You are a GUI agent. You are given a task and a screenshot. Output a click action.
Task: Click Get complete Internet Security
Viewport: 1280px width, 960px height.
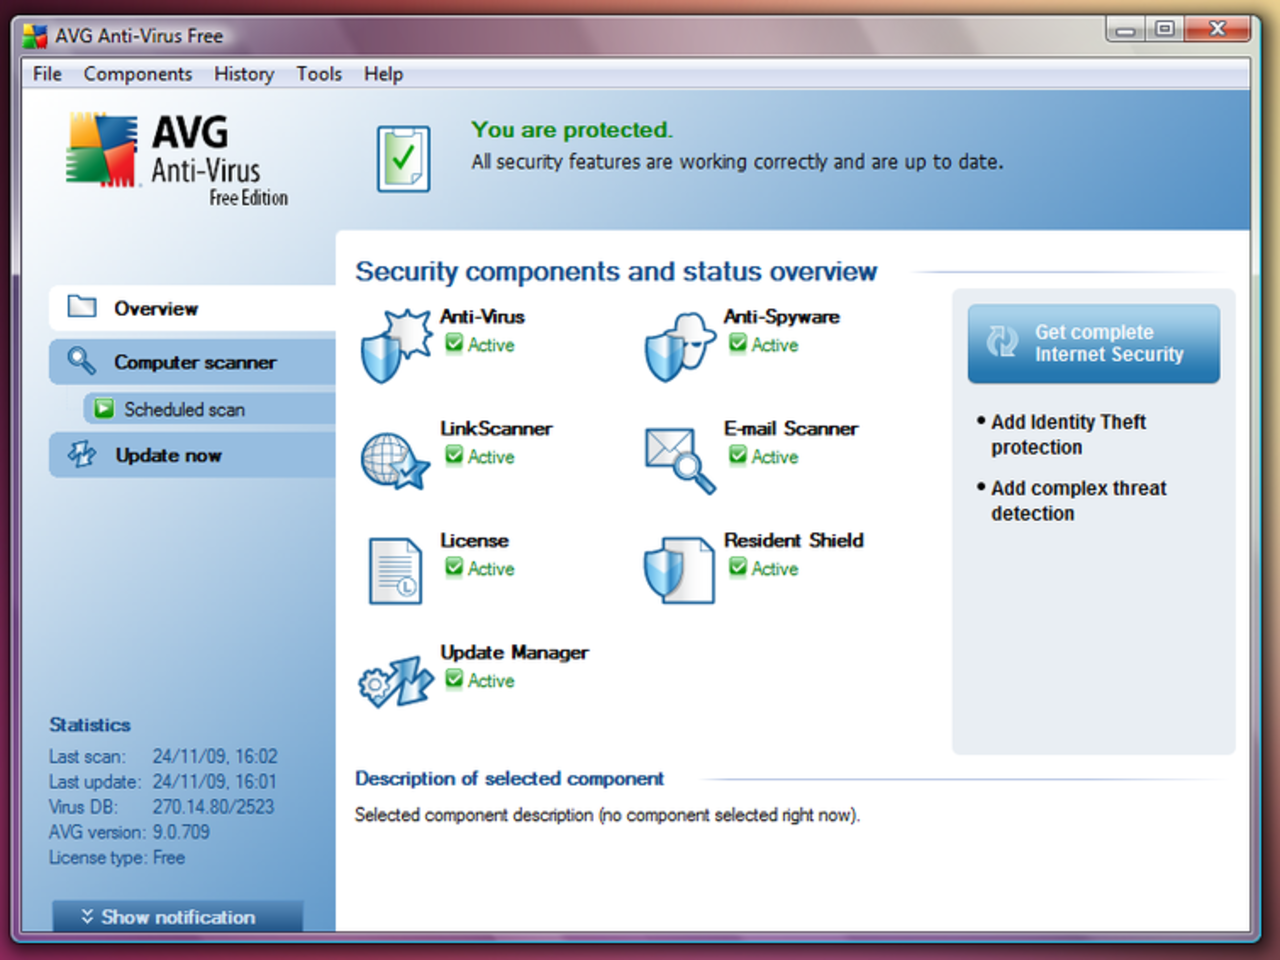1093,343
